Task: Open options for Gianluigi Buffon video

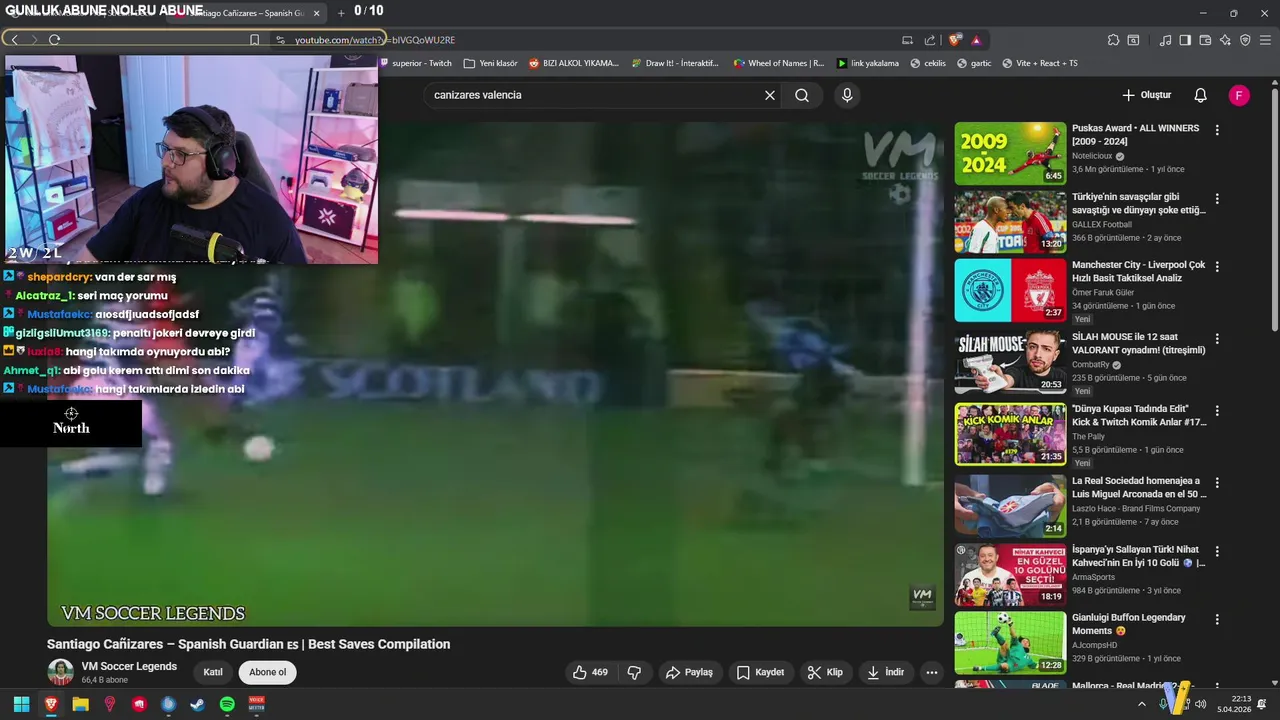Action: 1217,619
